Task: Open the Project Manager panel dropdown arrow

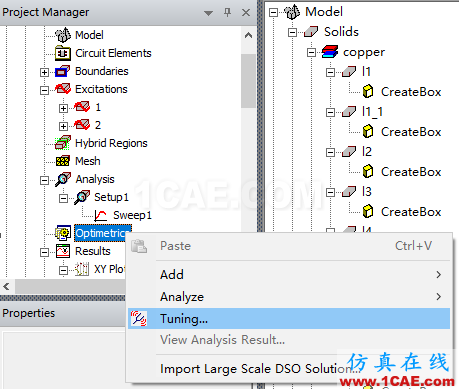Action: coord(208,13)
